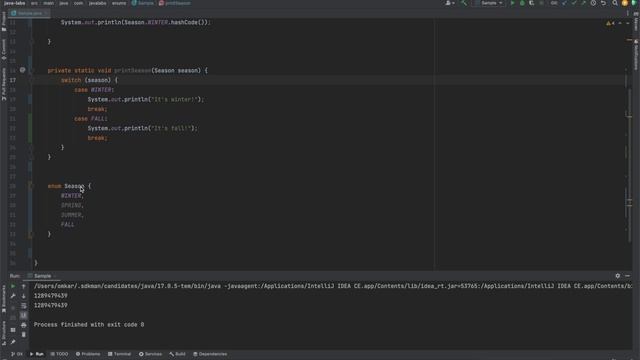Click the Search Everywhere magnifier icon
The width and height of the screenshot is (640, 360).
coord(615,3)
